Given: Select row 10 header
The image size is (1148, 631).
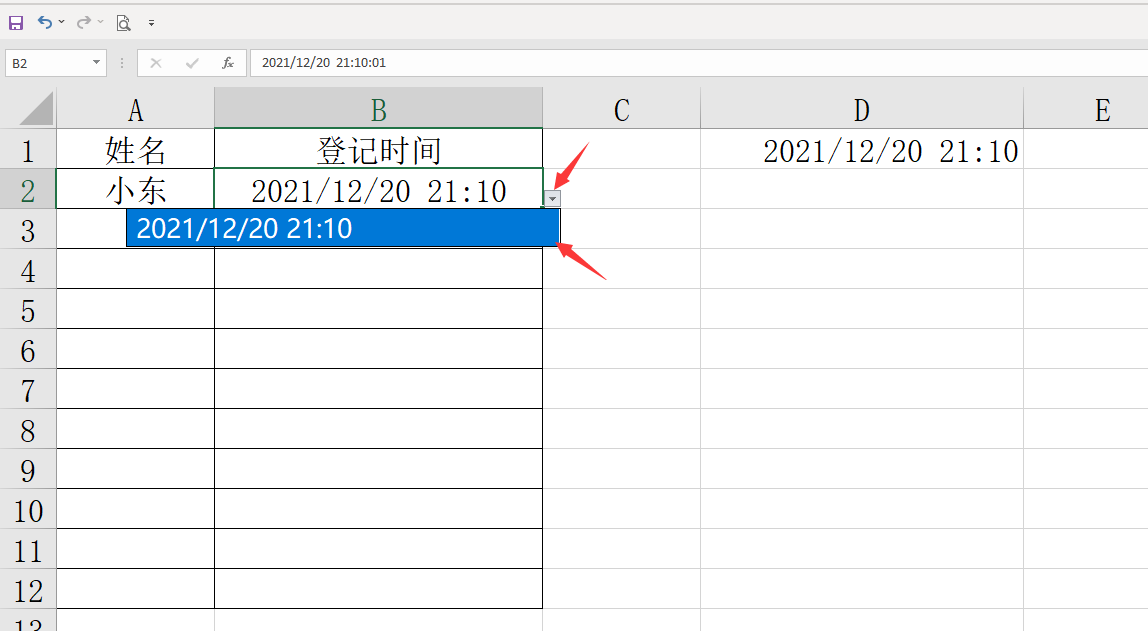Looking at the screenshot, I should click(x=28, y=509).
